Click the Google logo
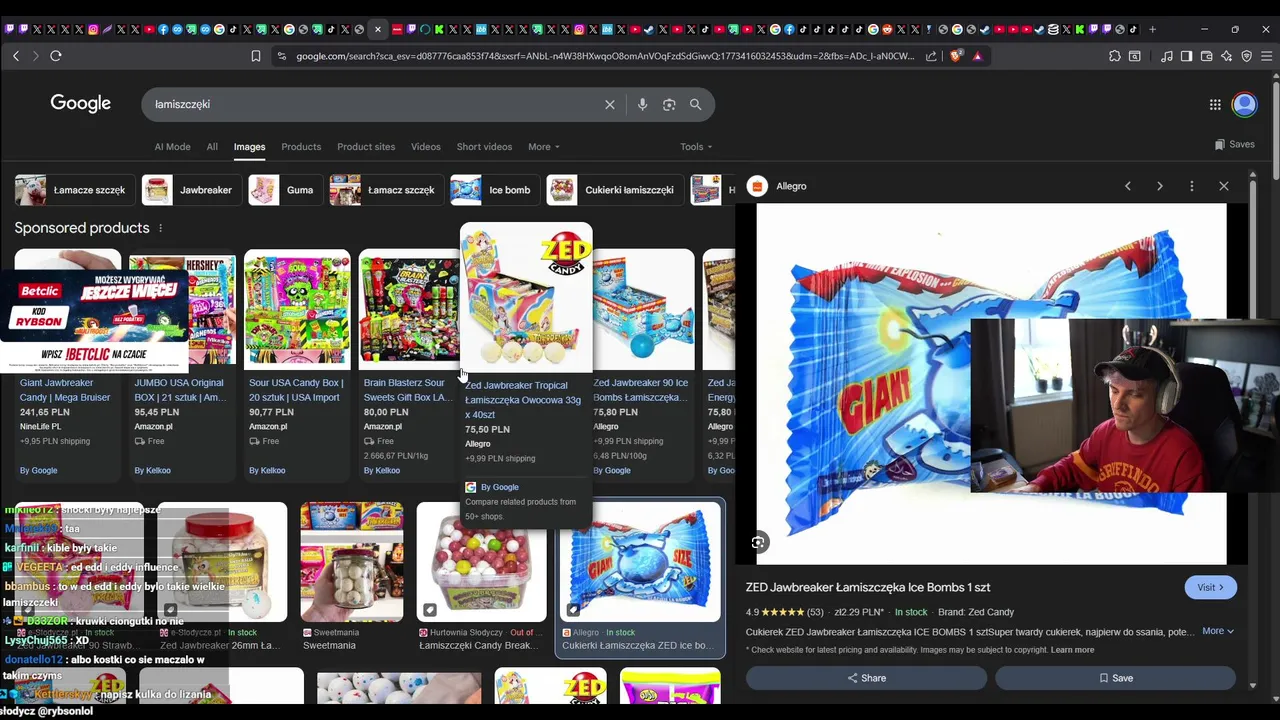 click(80, 103)
